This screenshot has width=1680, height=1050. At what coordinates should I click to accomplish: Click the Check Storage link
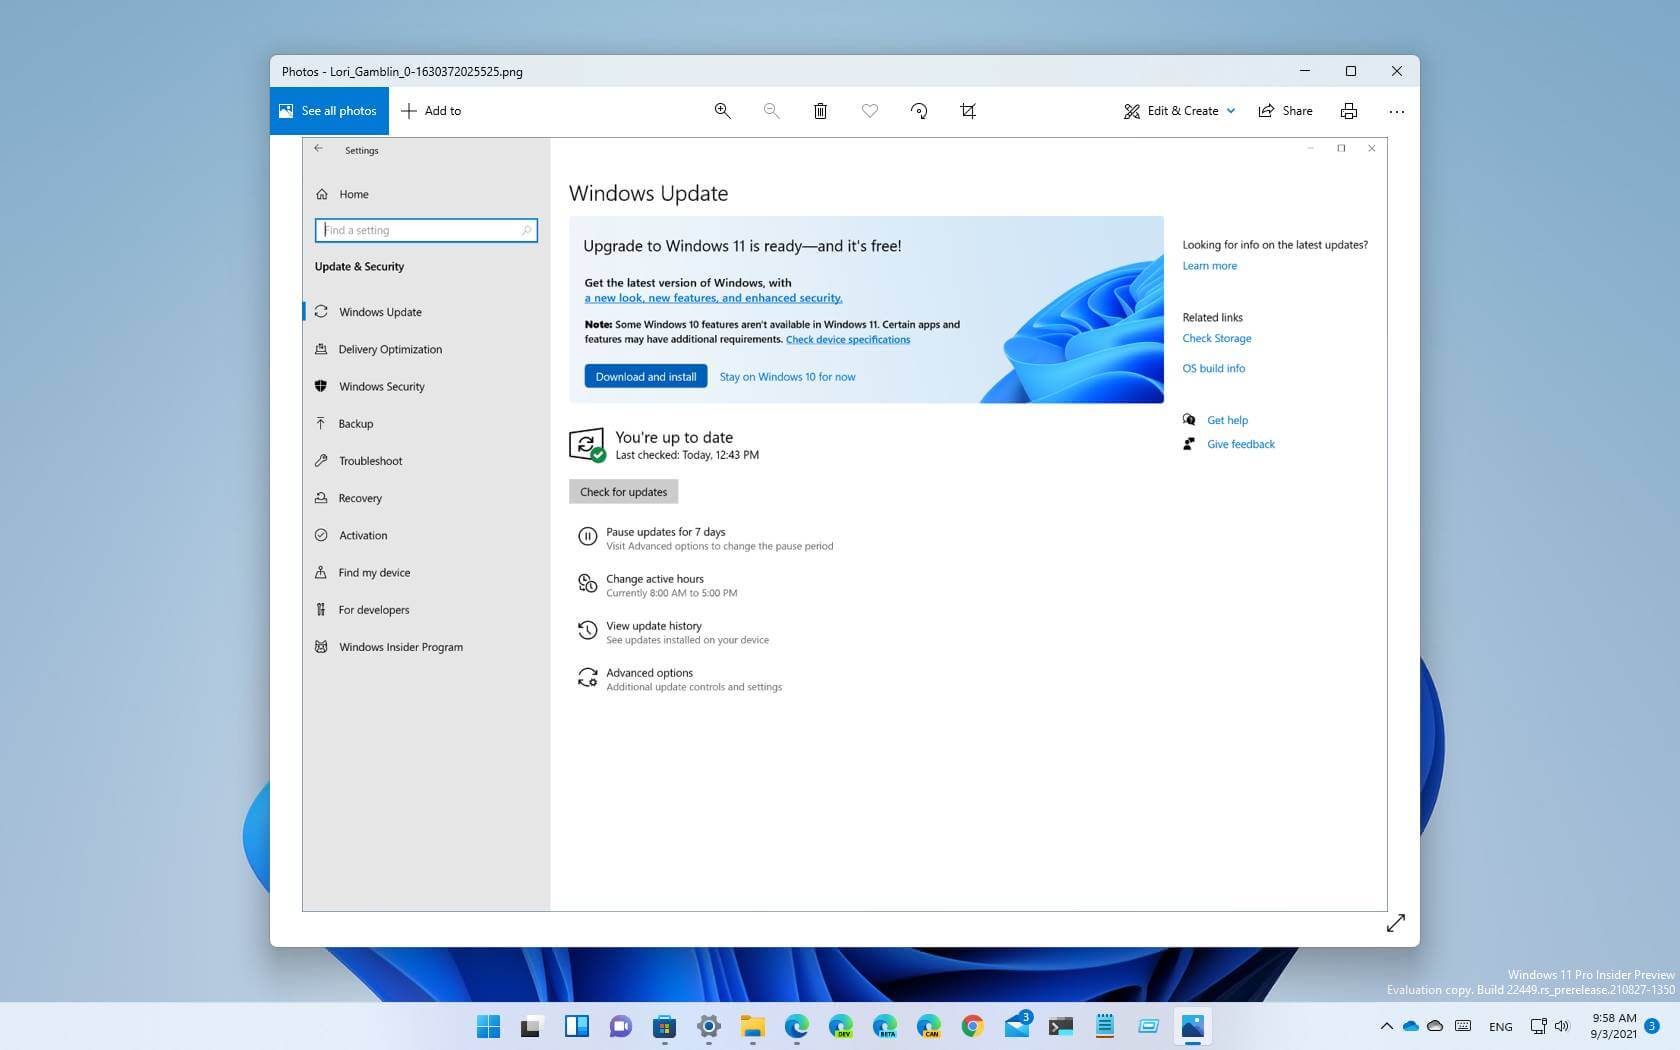tap(1216, 339)
